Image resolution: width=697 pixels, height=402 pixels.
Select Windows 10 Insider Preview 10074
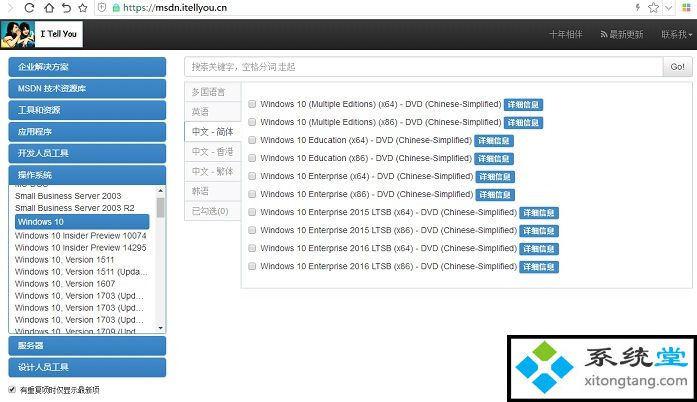(x=80, y=236)
